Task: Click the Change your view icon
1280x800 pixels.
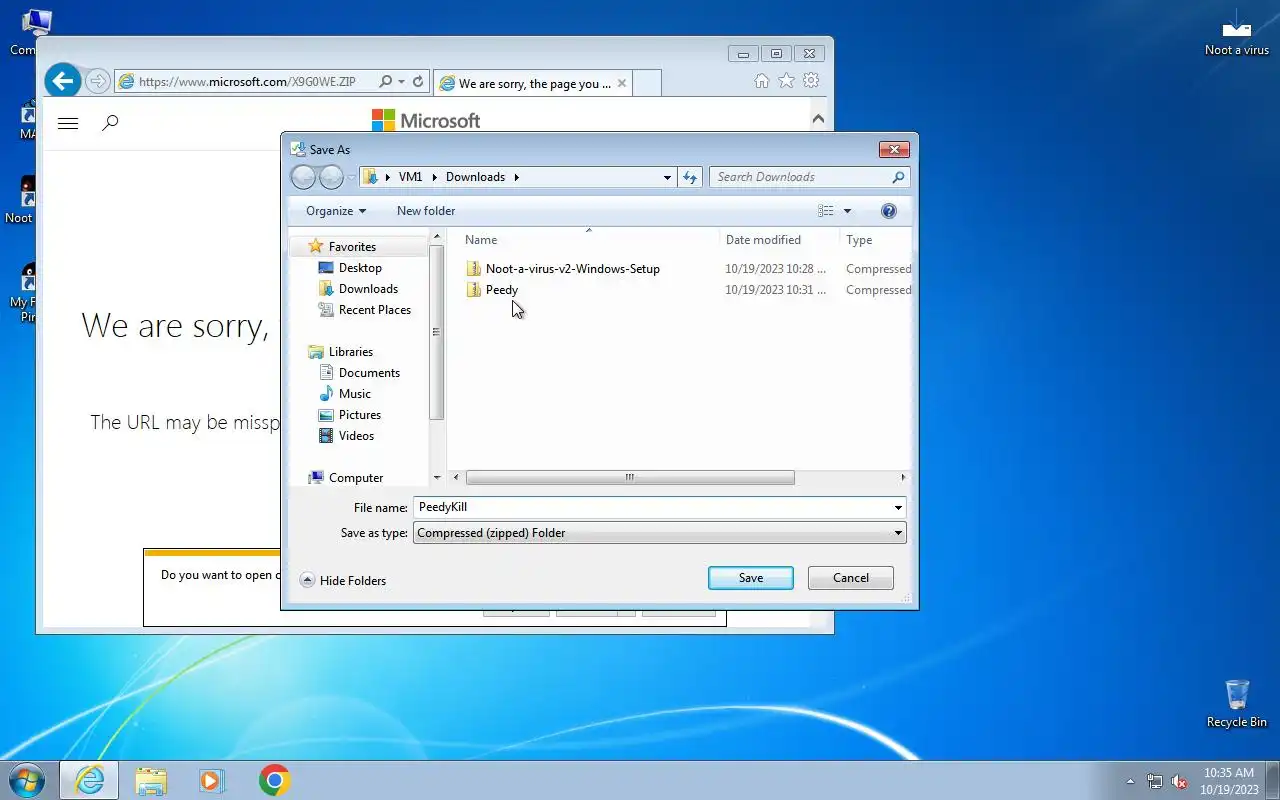Action: [826, 211]
